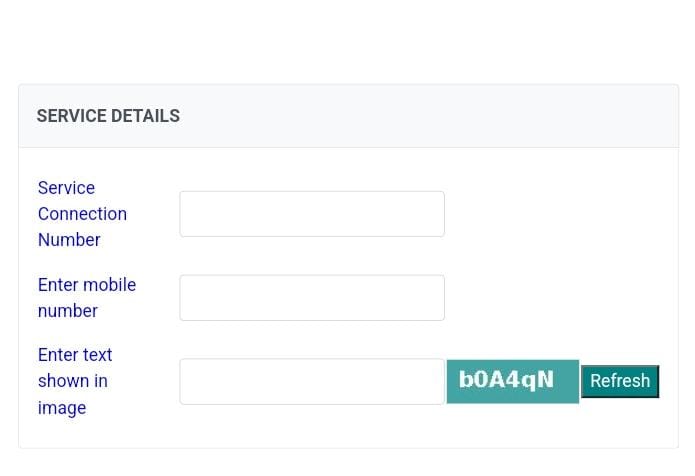Click the word Service in the first label
Image resolution: width=695 pixels, height=476 pixels.
click(x=66, y=188)
